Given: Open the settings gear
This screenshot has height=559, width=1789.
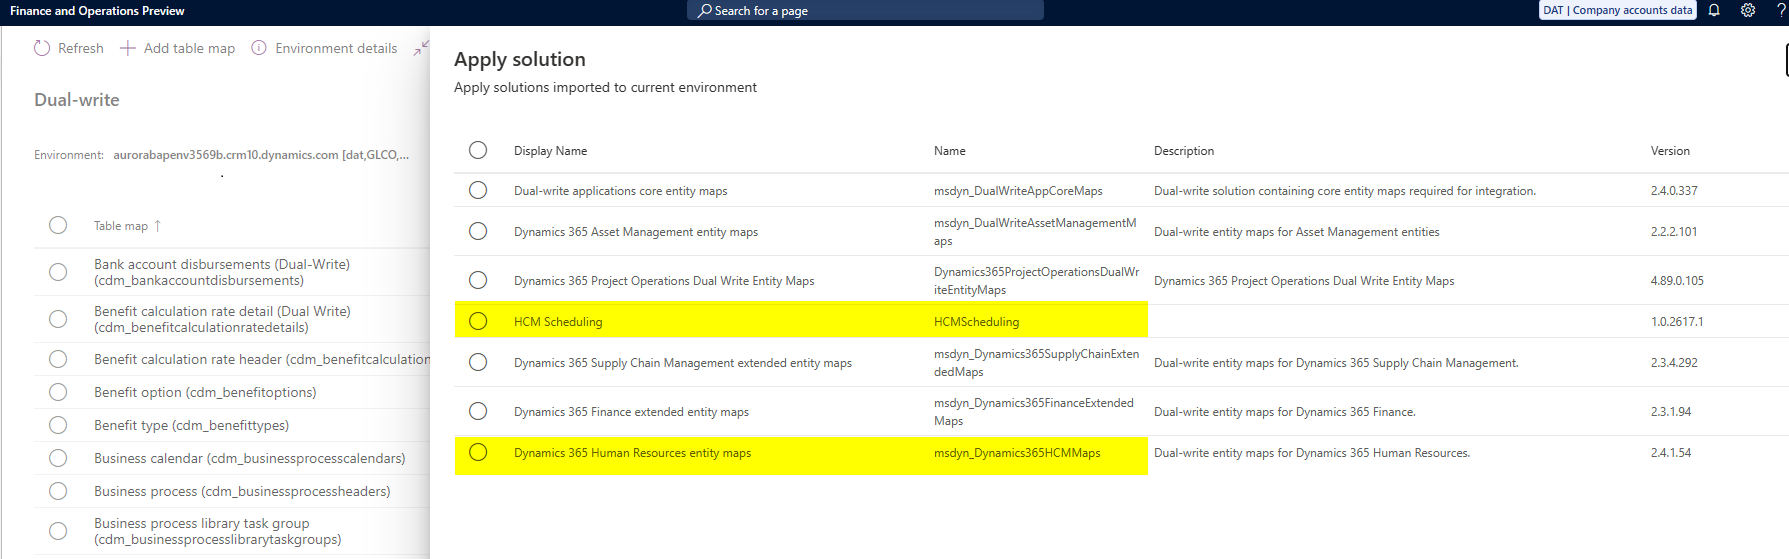Looking at the screenshot, I should point(1748,10).
